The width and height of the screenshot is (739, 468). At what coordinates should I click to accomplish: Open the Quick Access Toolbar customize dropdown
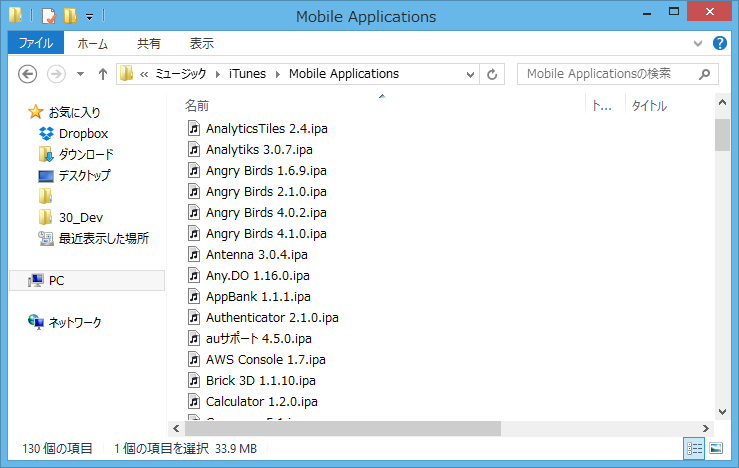(90, 17)
